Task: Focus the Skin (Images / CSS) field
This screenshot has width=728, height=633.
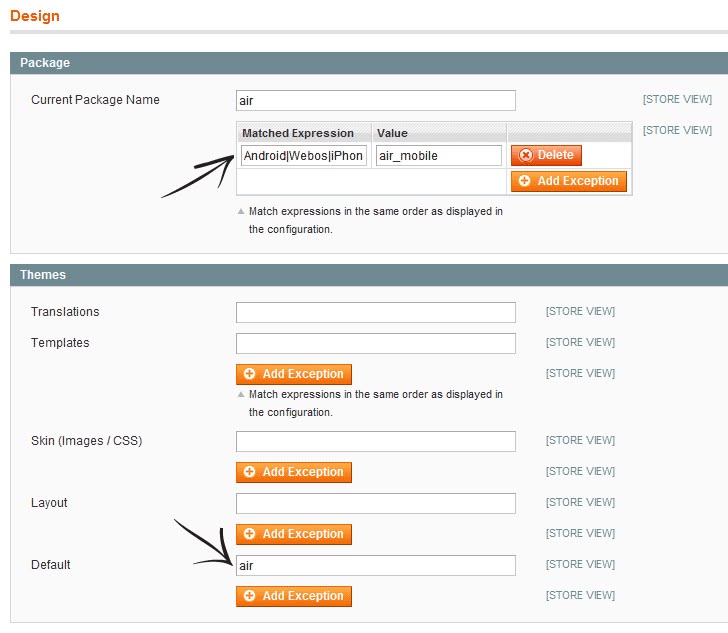Action: (x=375, y=441)
